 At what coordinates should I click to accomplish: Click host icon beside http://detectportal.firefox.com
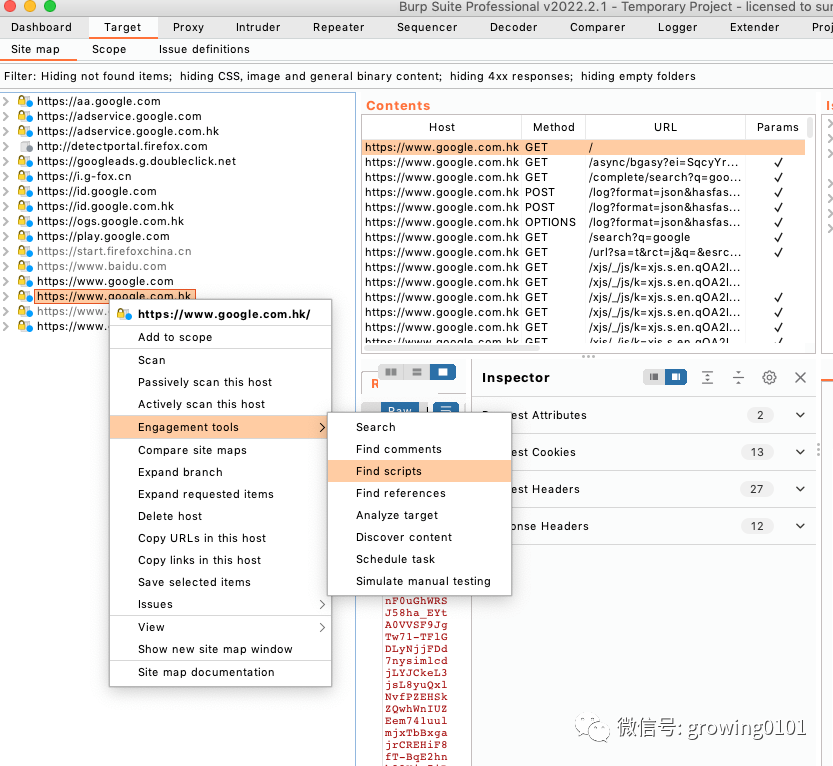tap(26, 146)
